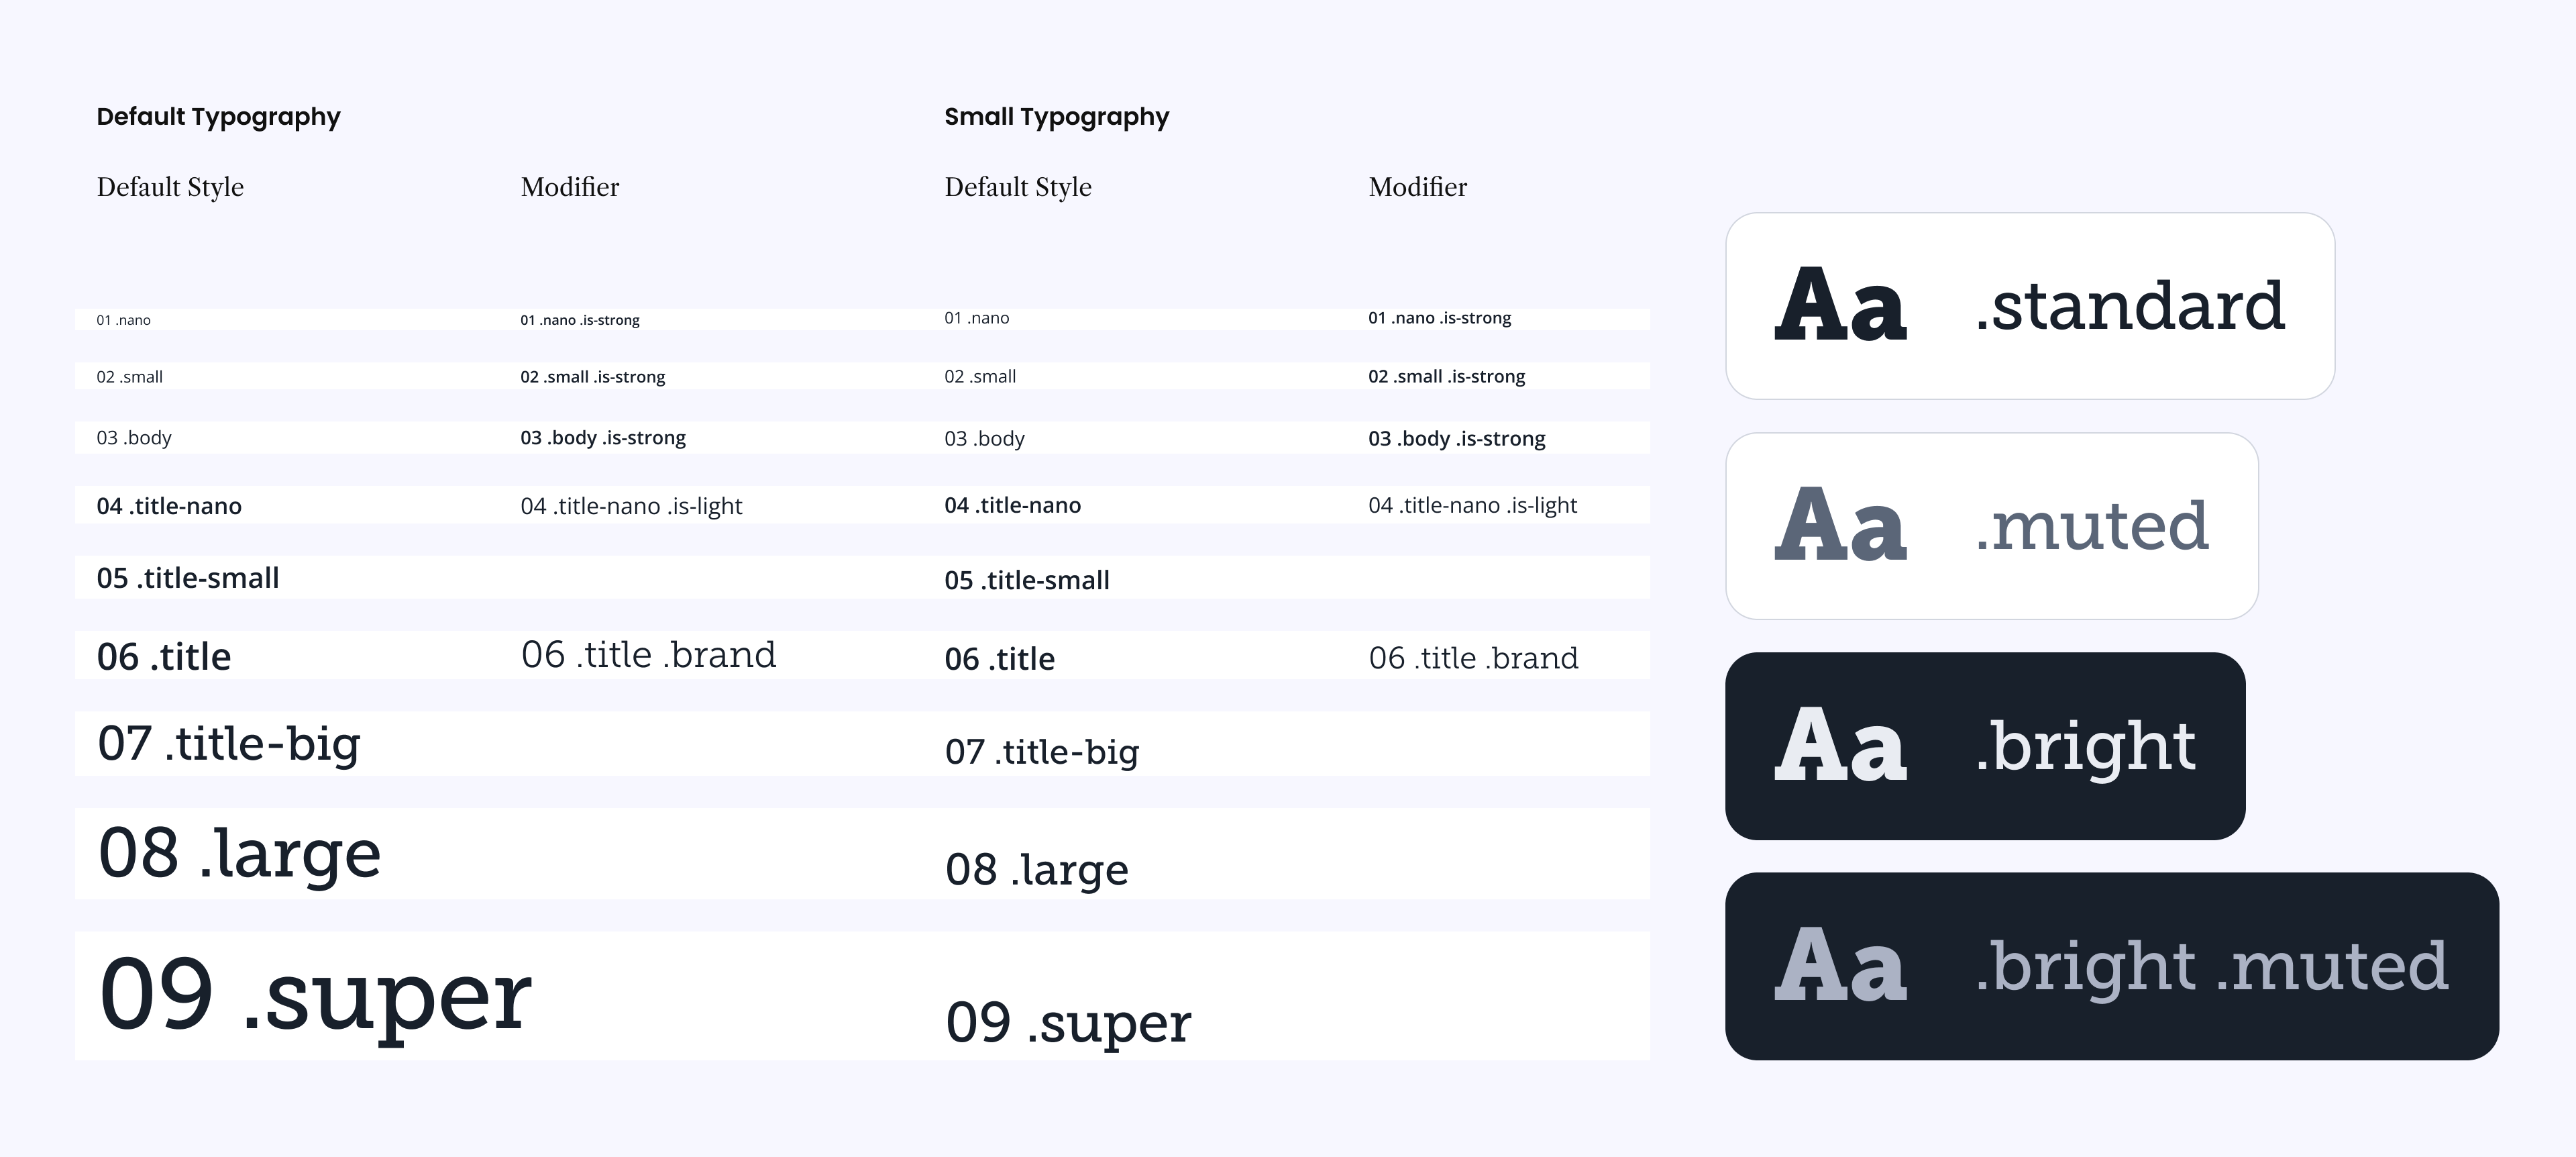This screenshot has height=1157, width=2576.
Task: Pick "03 .body" in Small Typography section
Action: tap(985, 439)
